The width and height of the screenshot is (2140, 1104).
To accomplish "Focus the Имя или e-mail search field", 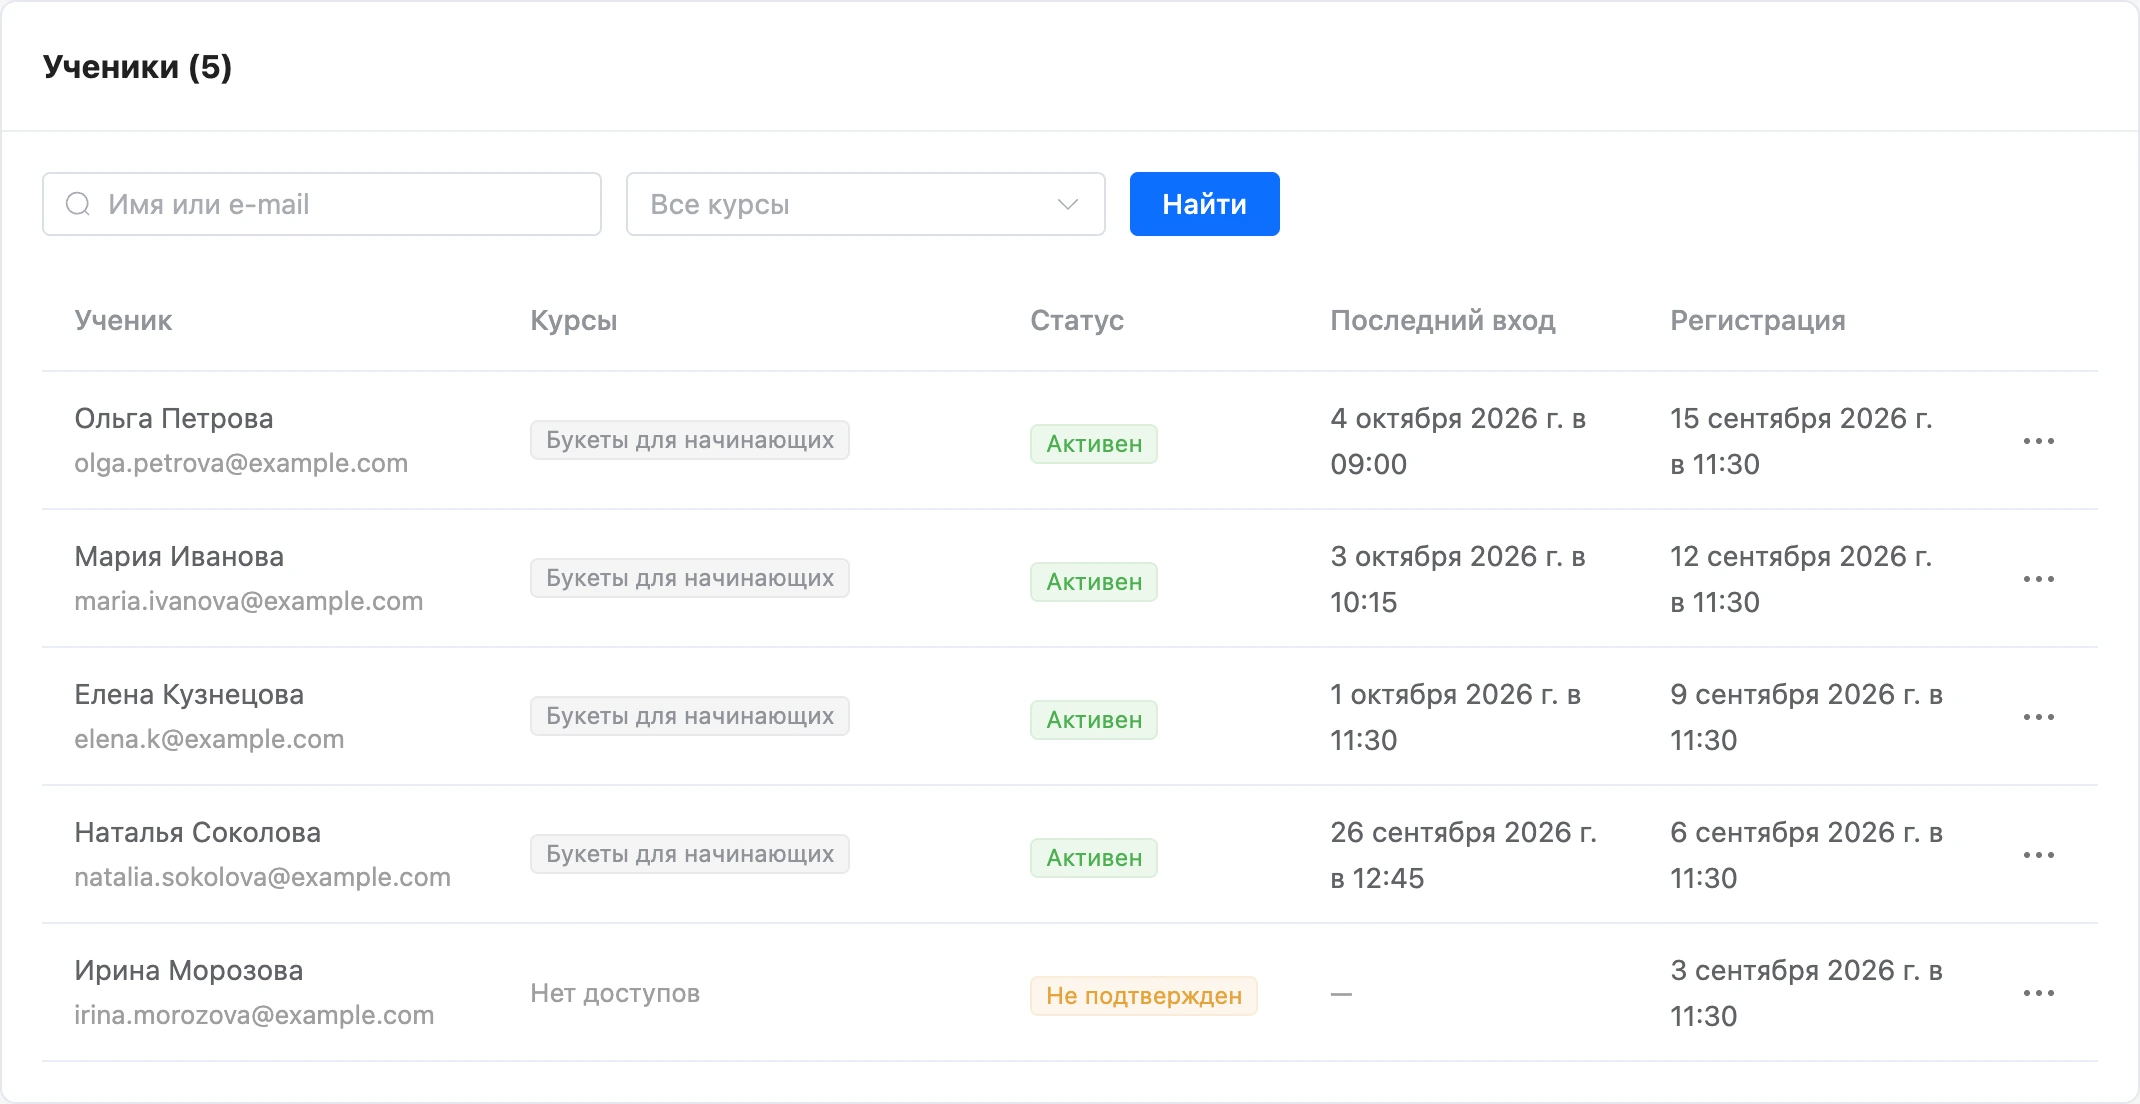I will pos(322,204).
